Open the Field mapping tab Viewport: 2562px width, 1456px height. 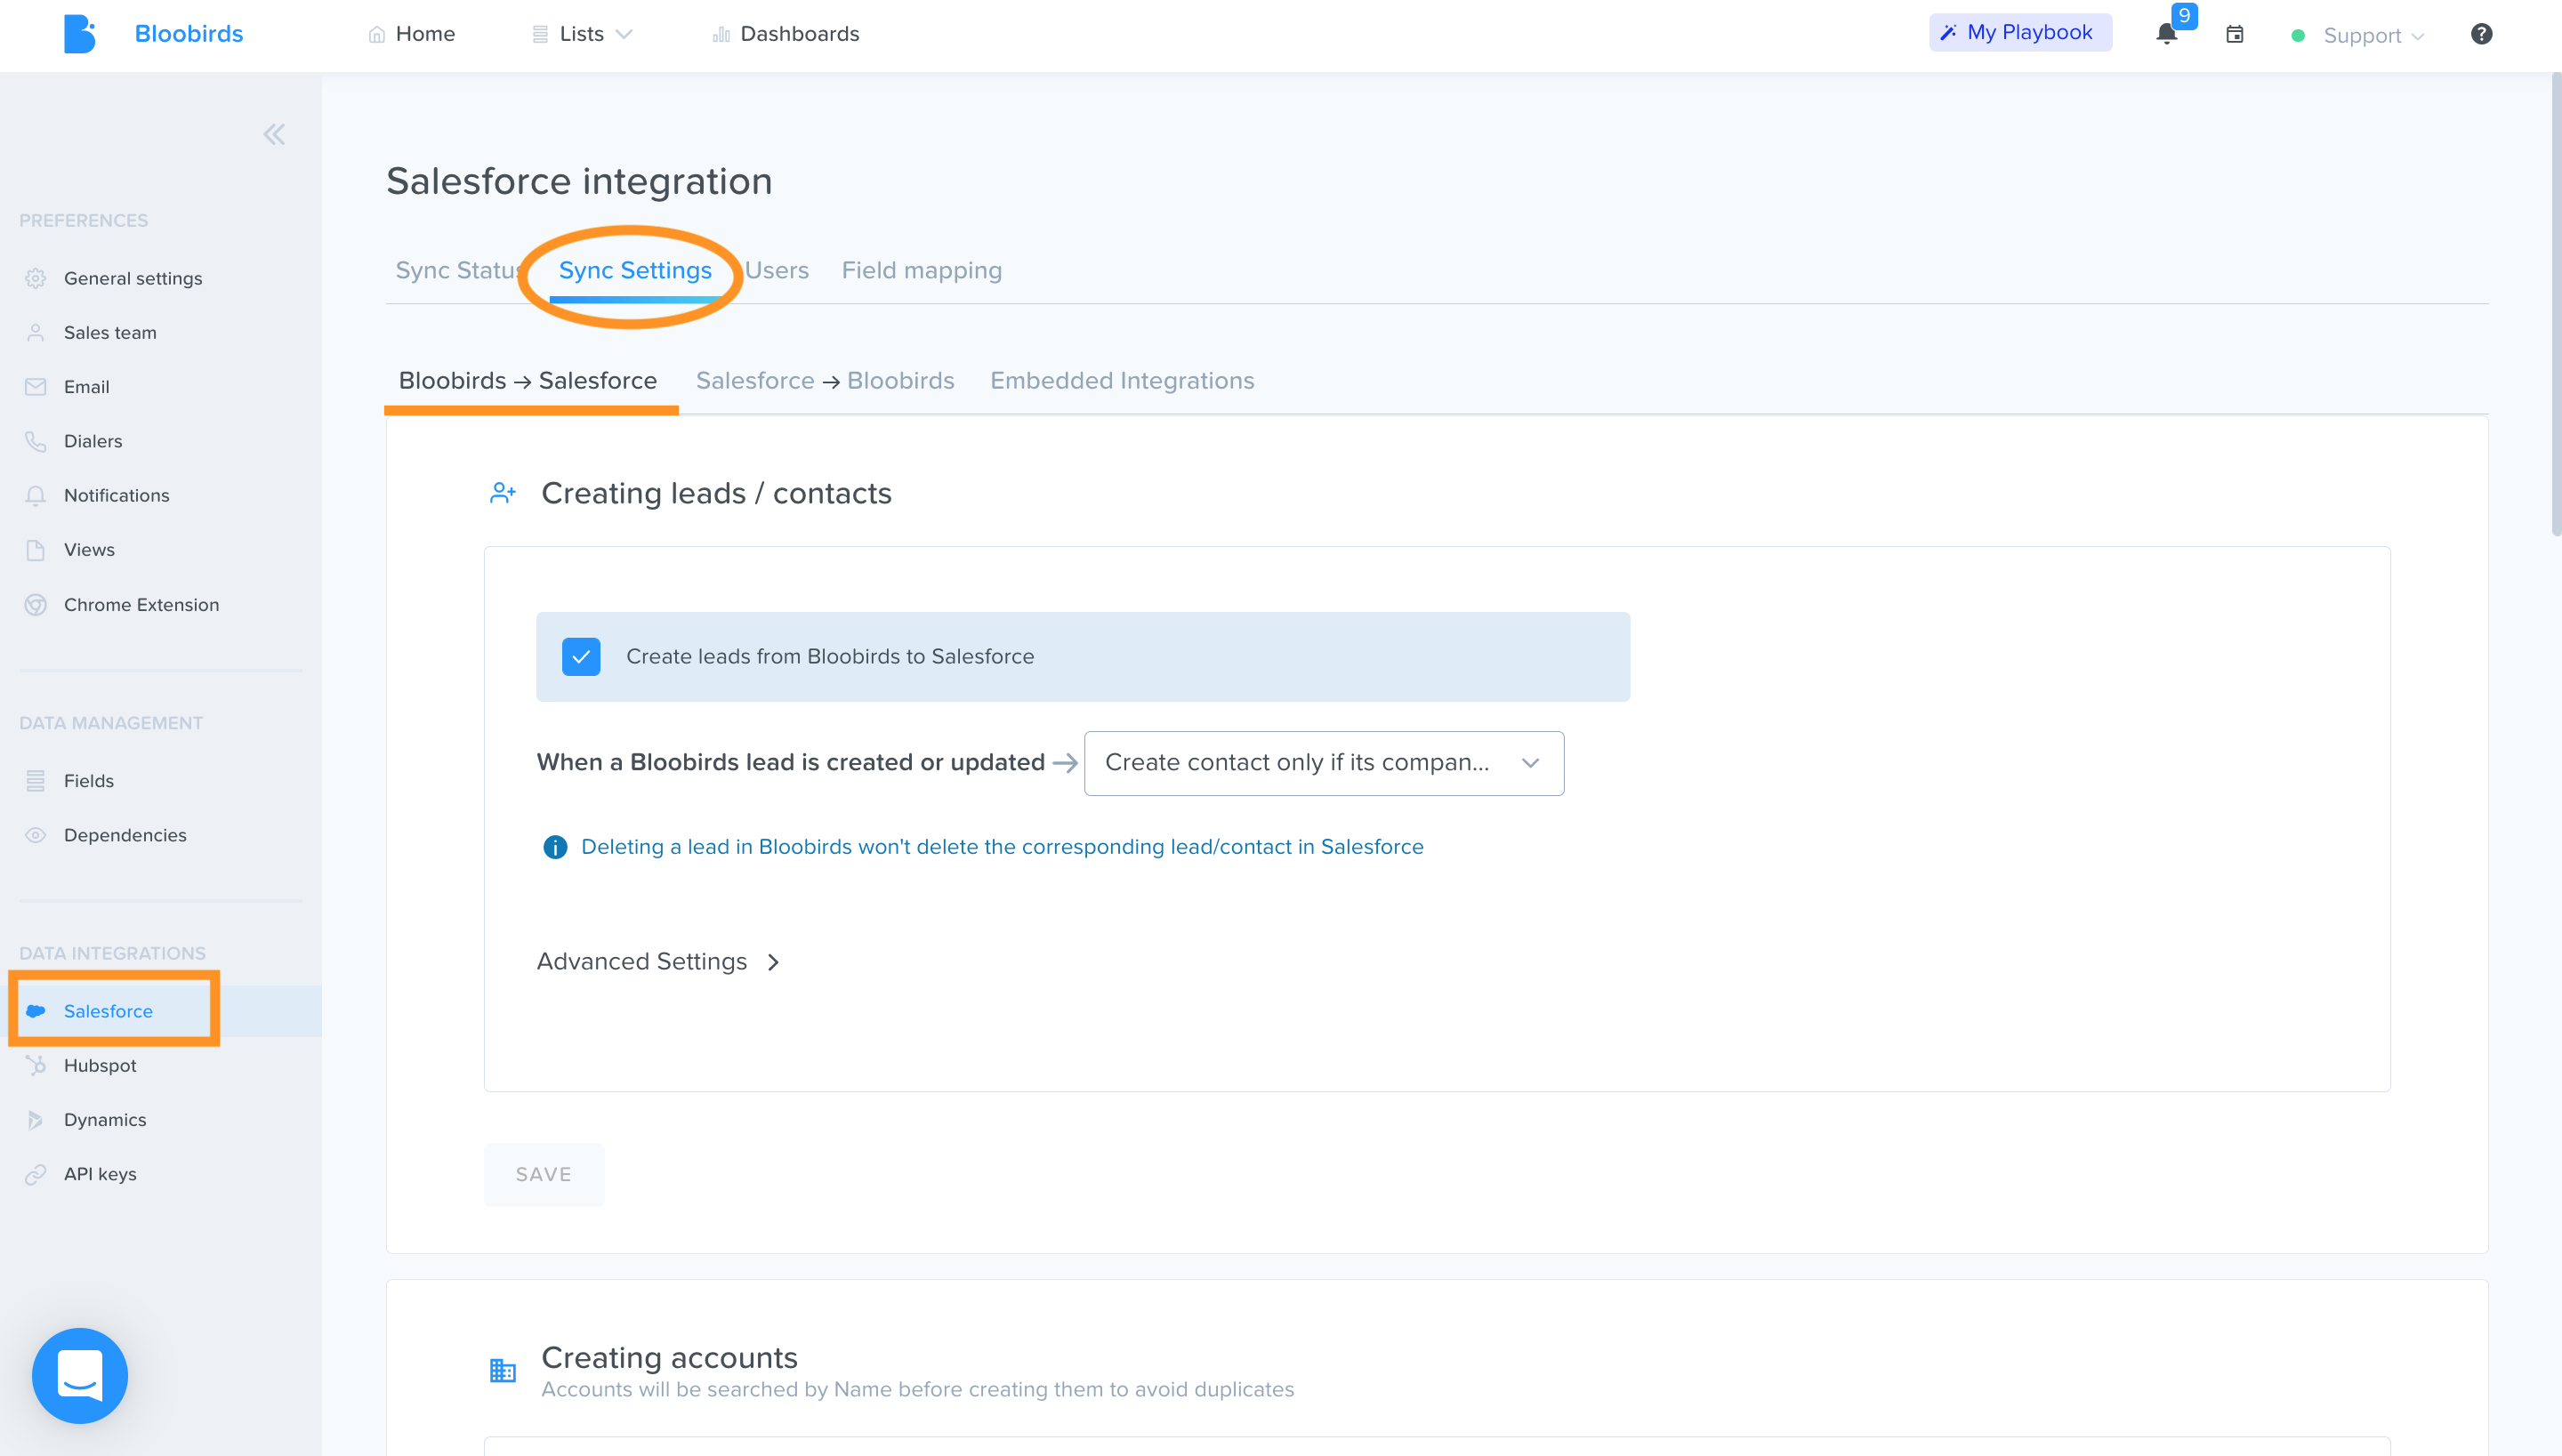click(x=922, y=270)
